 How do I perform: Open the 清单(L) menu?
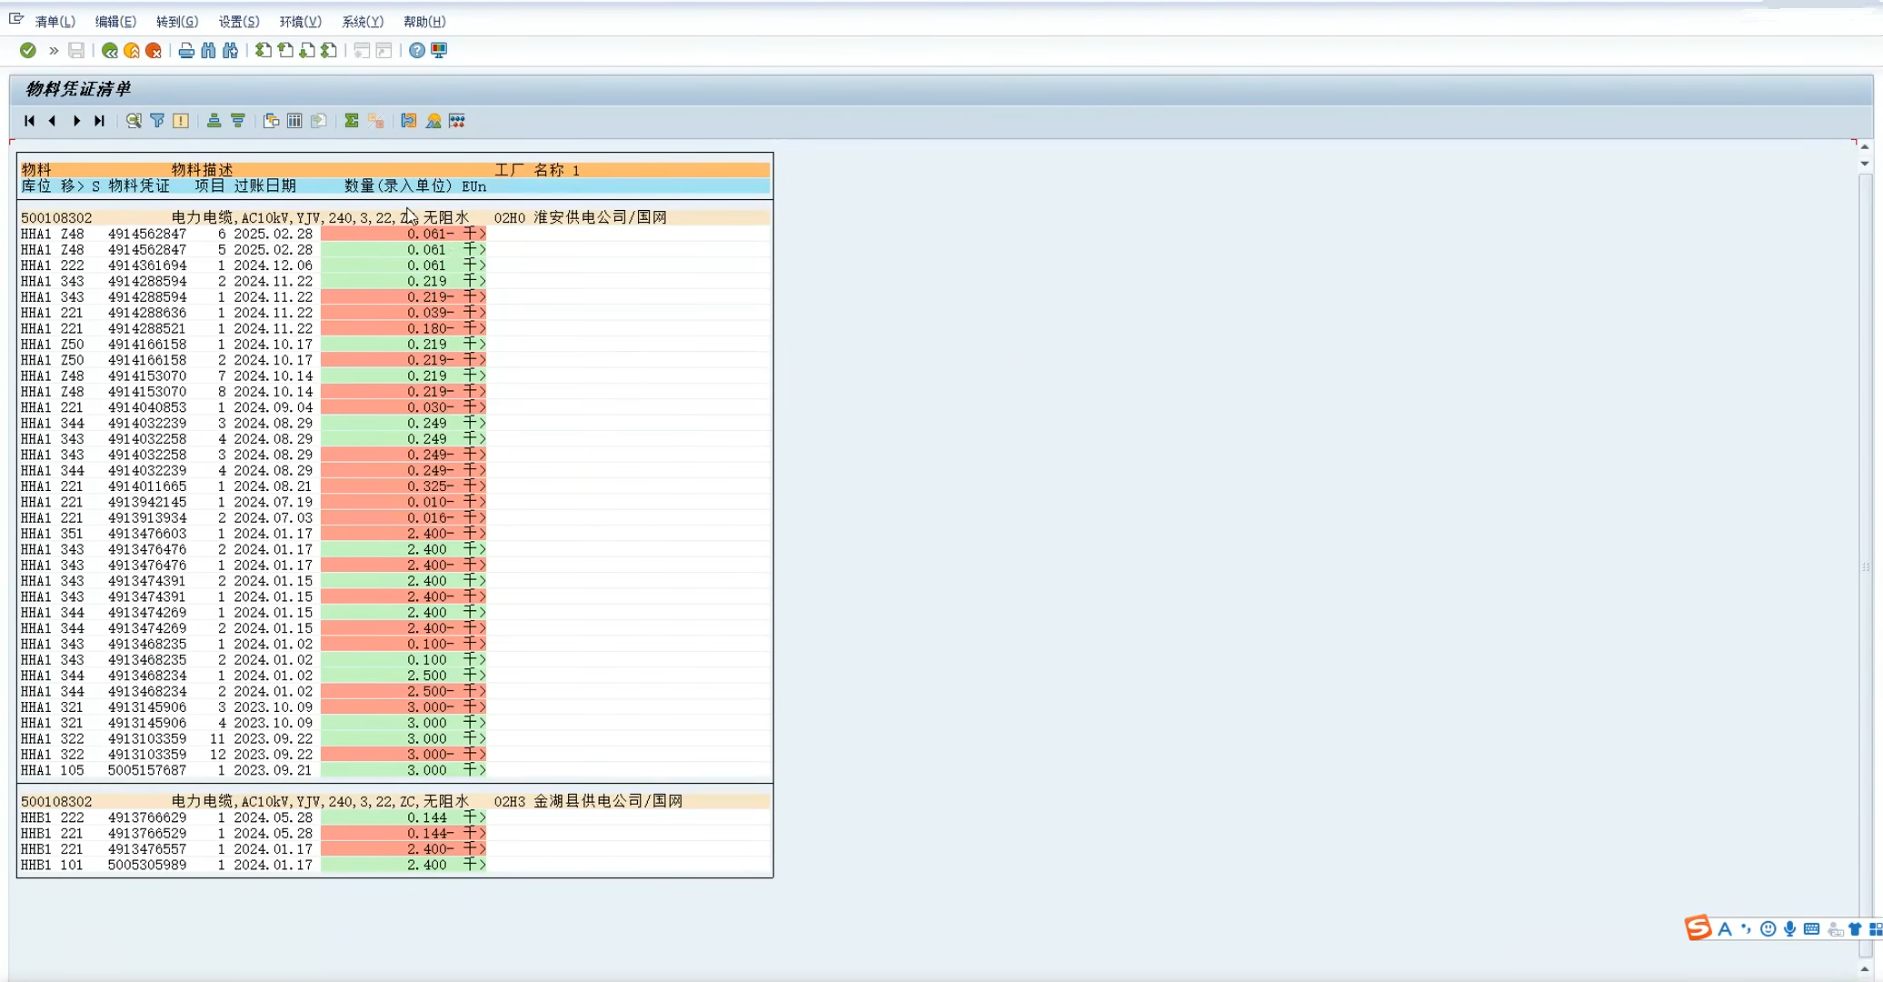54,21
